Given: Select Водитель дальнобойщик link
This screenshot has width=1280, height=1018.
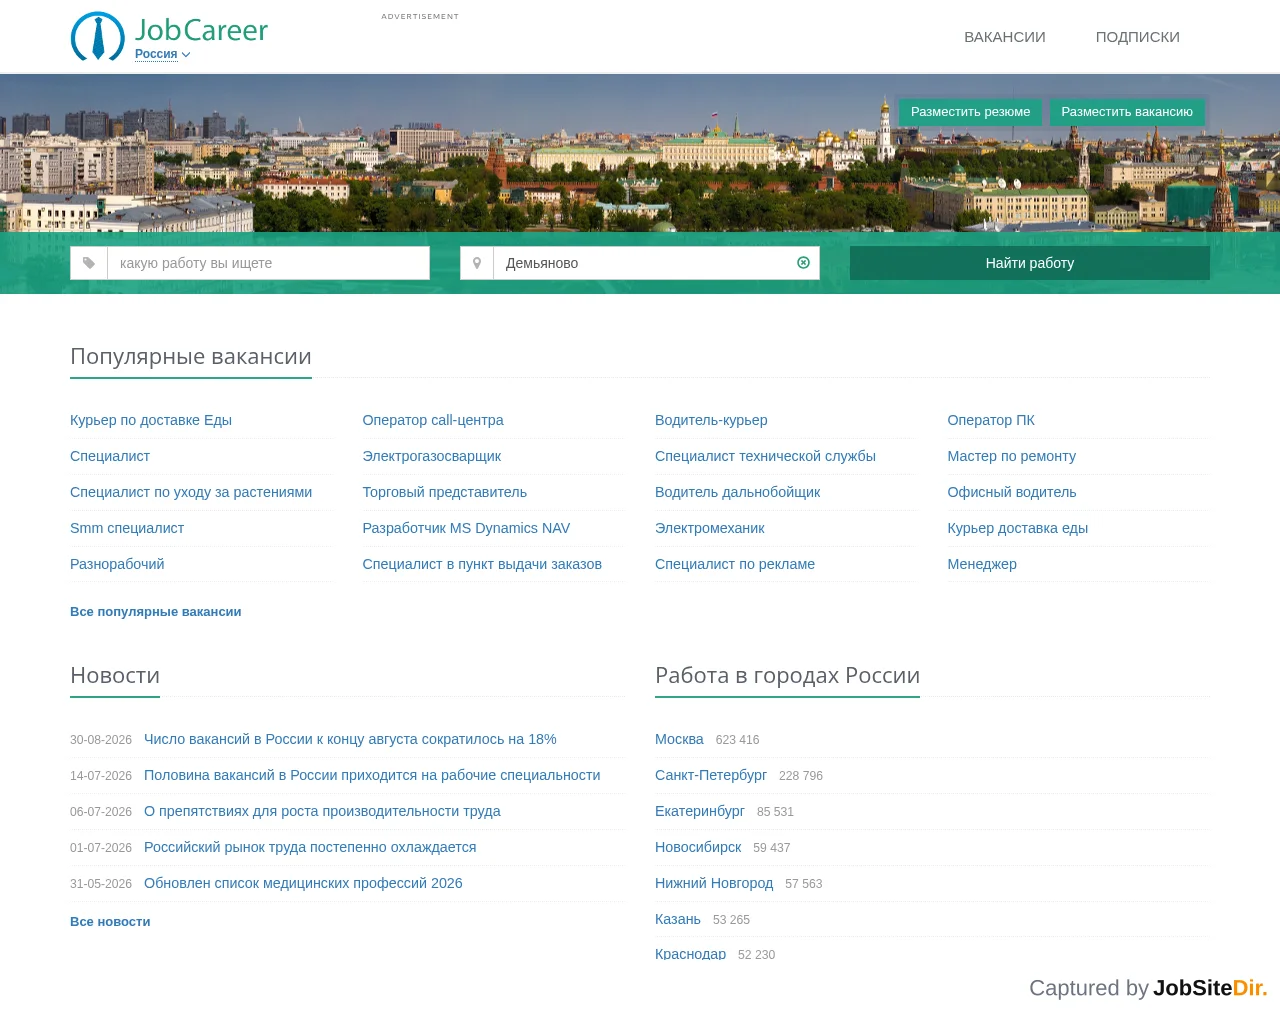Looking at the screenshot, I should pos(738,492).
